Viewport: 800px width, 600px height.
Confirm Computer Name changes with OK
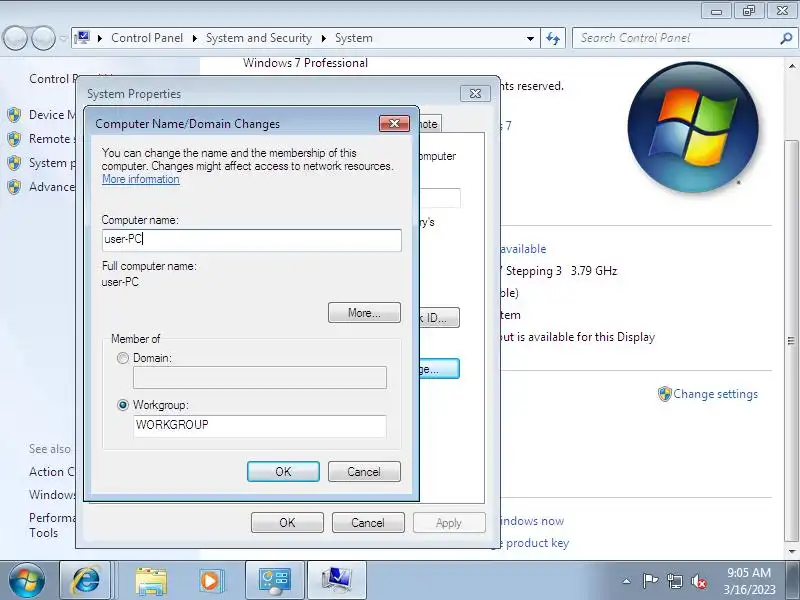(x=283, y=471)
